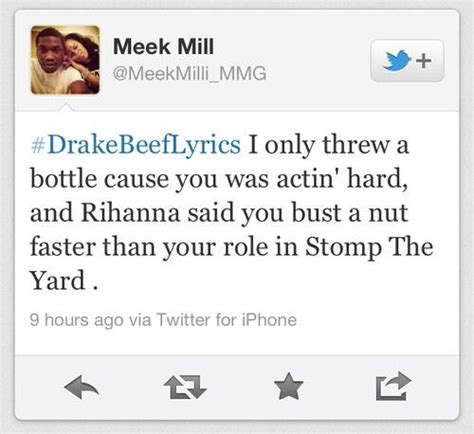Open the @MeekMilli_MMG handle
474x434 pixels.
190,73
